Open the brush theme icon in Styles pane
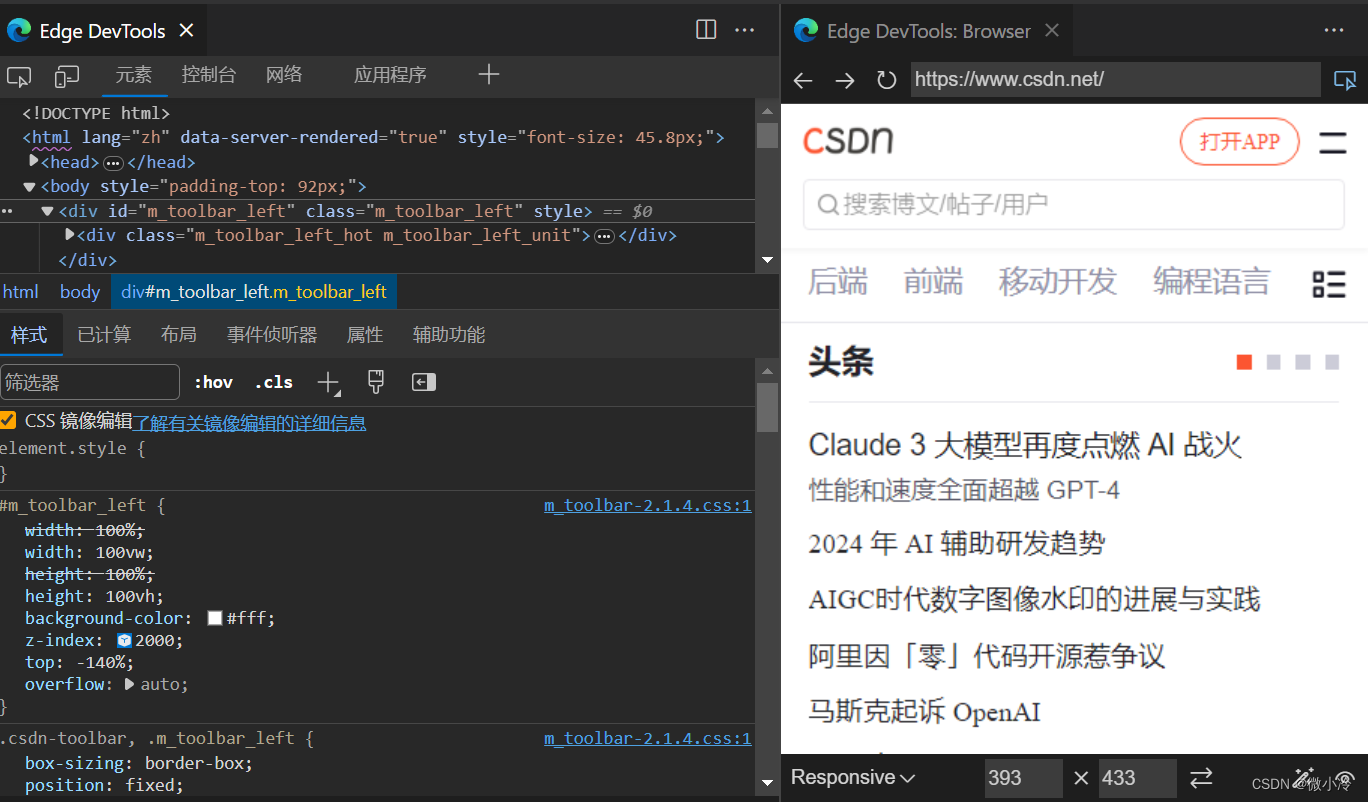This screenshot has width=1368, height=802. click(x=375, y=382)
